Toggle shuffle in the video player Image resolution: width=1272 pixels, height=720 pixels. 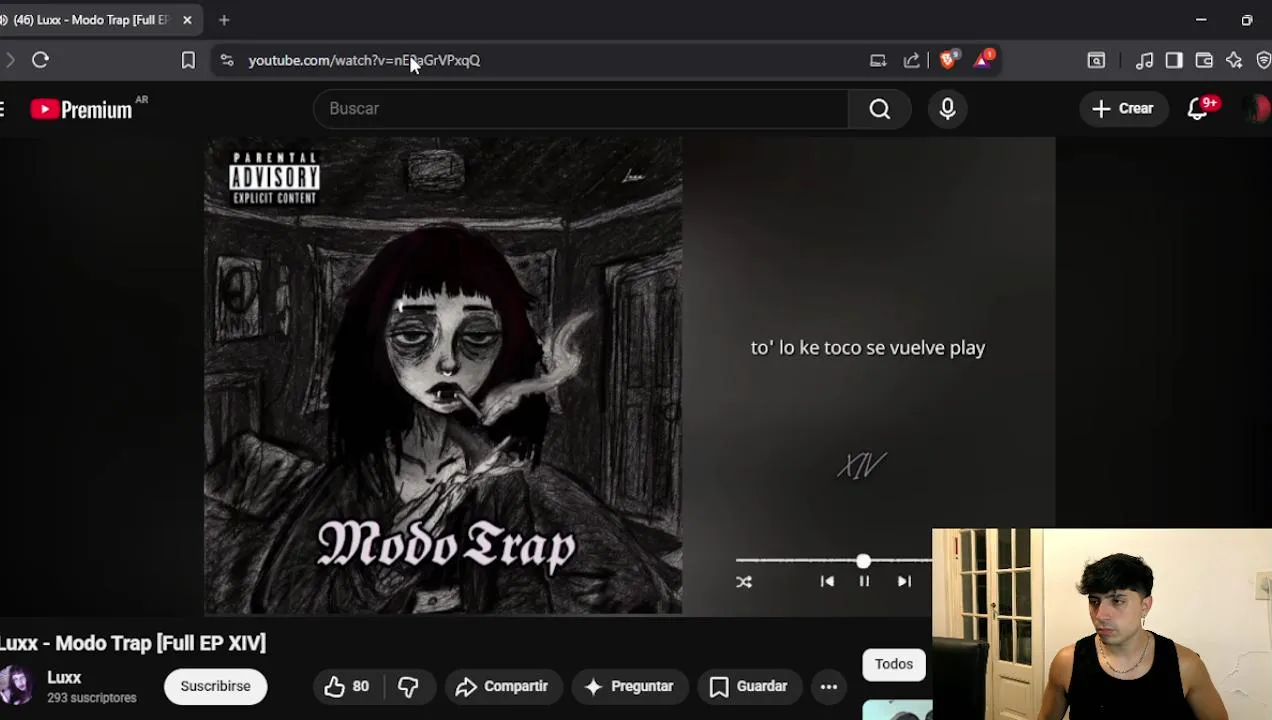click(744, 582)
